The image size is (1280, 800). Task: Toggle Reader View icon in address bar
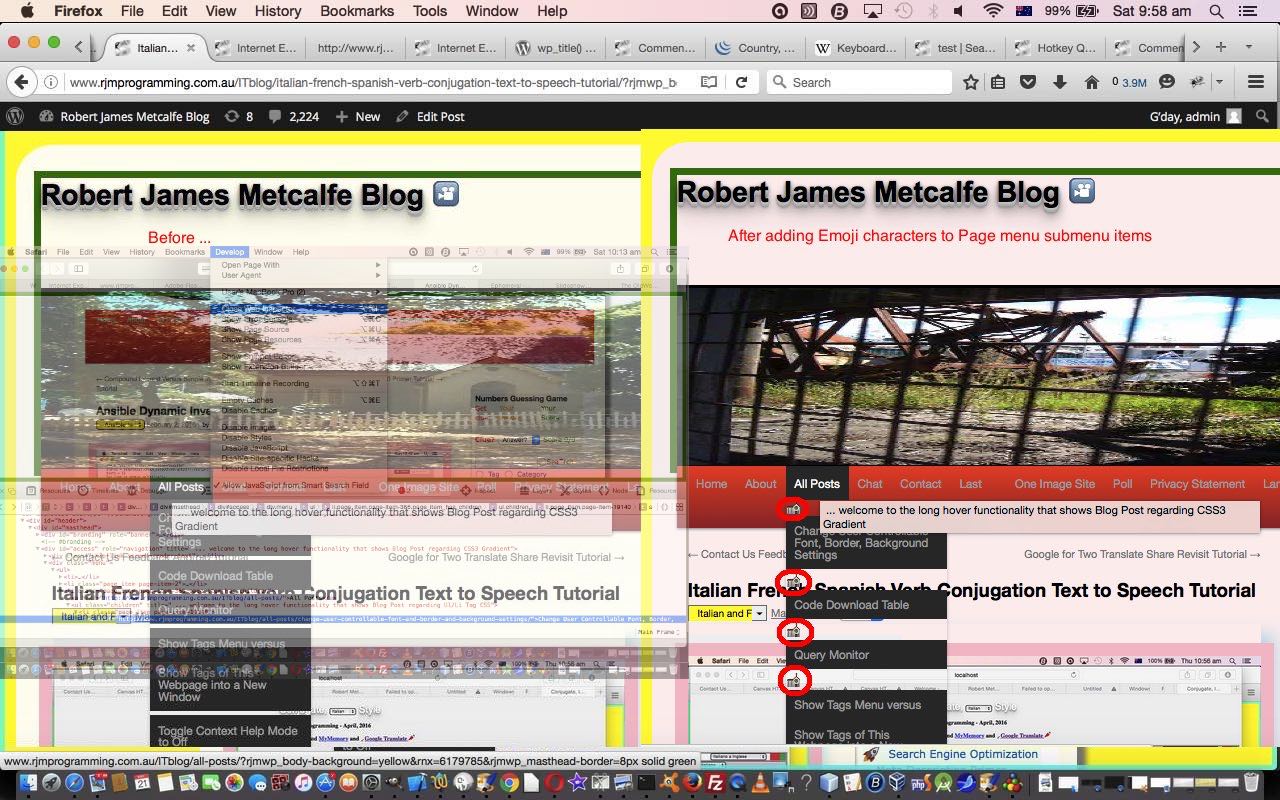point(708,82)
